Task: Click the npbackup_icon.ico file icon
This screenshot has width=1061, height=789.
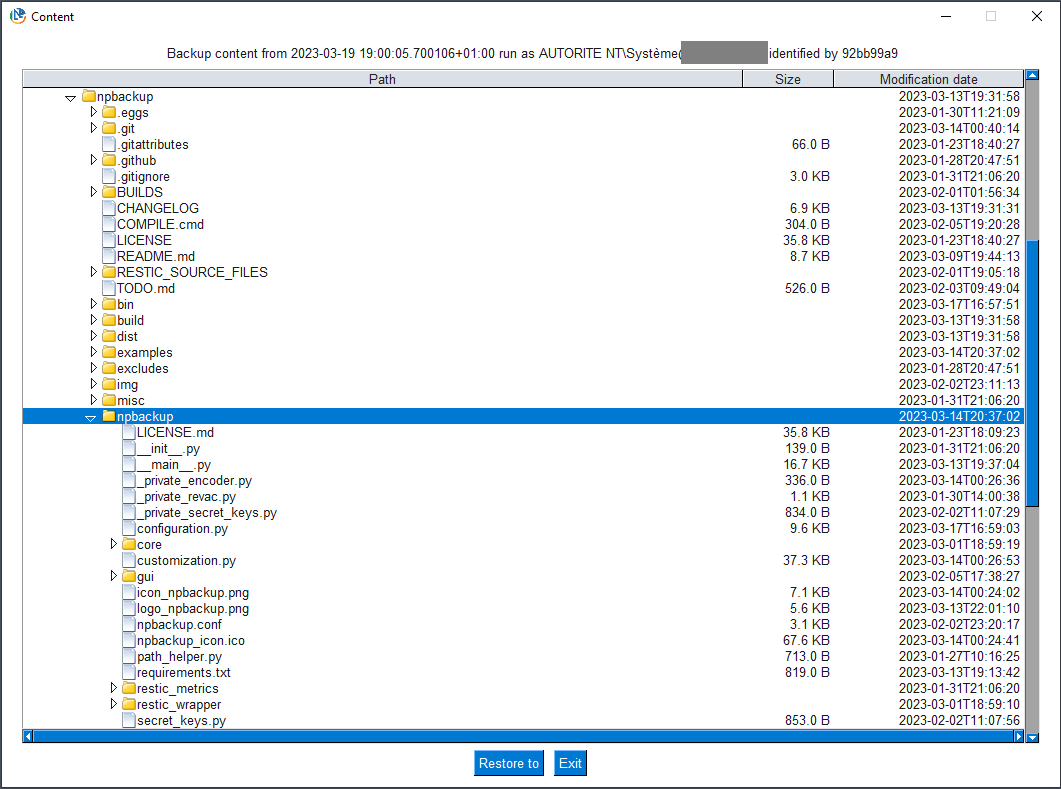Action: click(129, 640)
